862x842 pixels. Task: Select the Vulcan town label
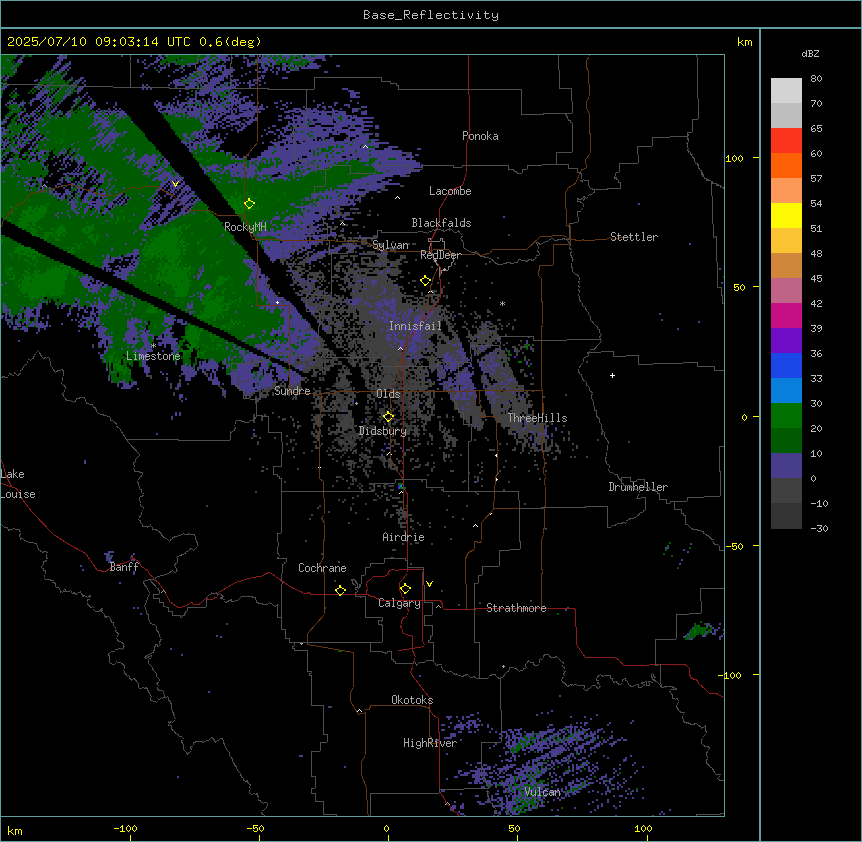542,792
